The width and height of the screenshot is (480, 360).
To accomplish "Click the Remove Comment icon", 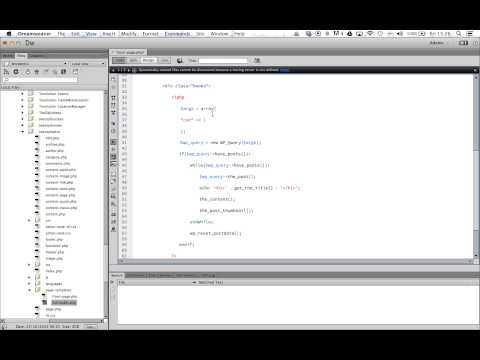I will [114, 182].
